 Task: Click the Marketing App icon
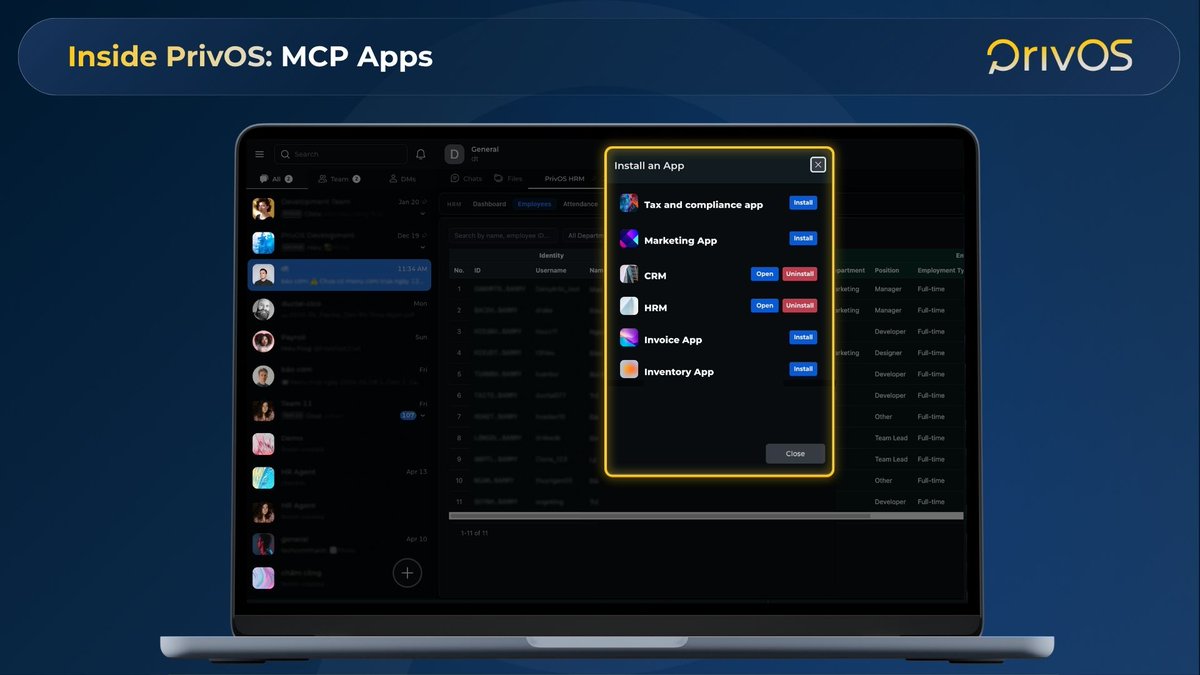(x=629, y=239)
